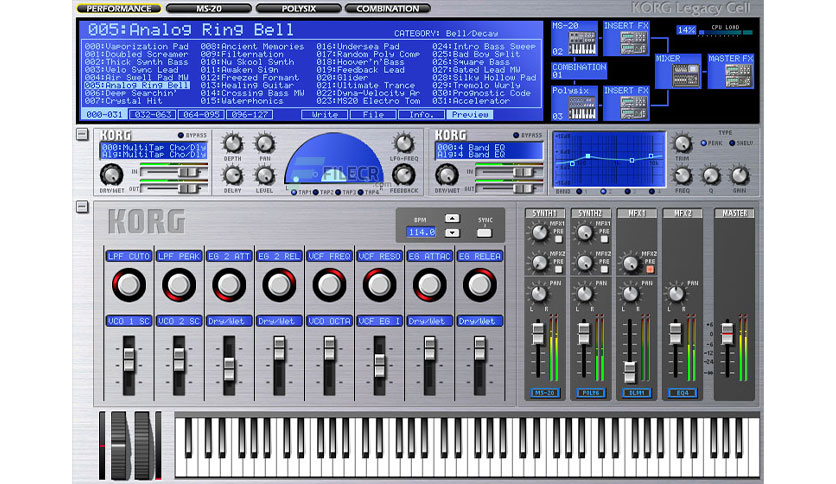
Task: Open the 4 Band EQ effect program selector
Action: (x=489, y=151)
